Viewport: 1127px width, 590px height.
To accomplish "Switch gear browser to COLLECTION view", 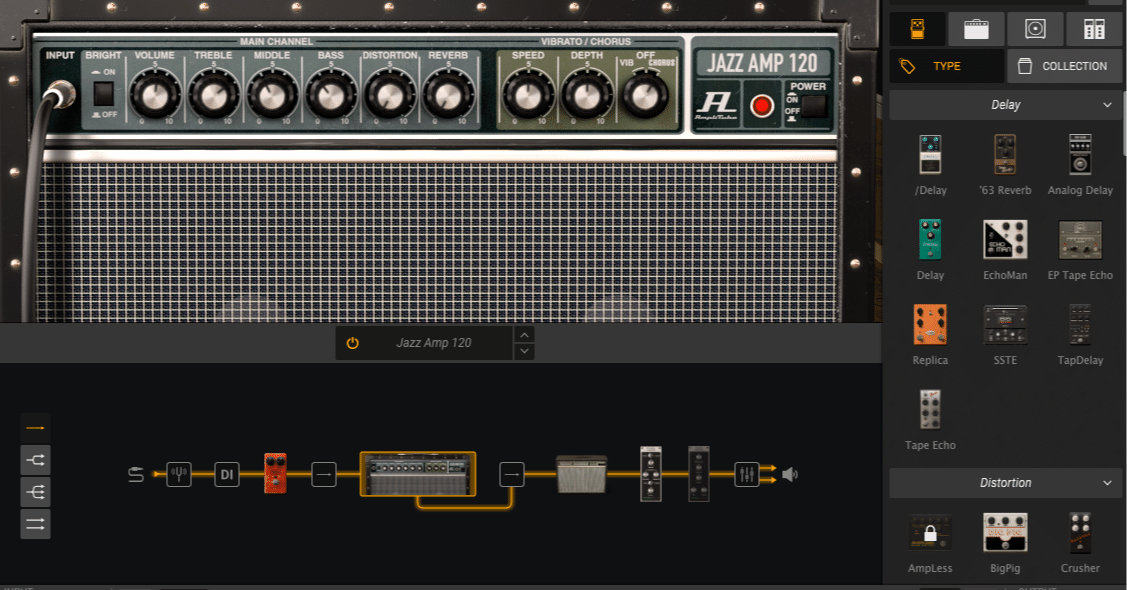I will click(1064, 66).
